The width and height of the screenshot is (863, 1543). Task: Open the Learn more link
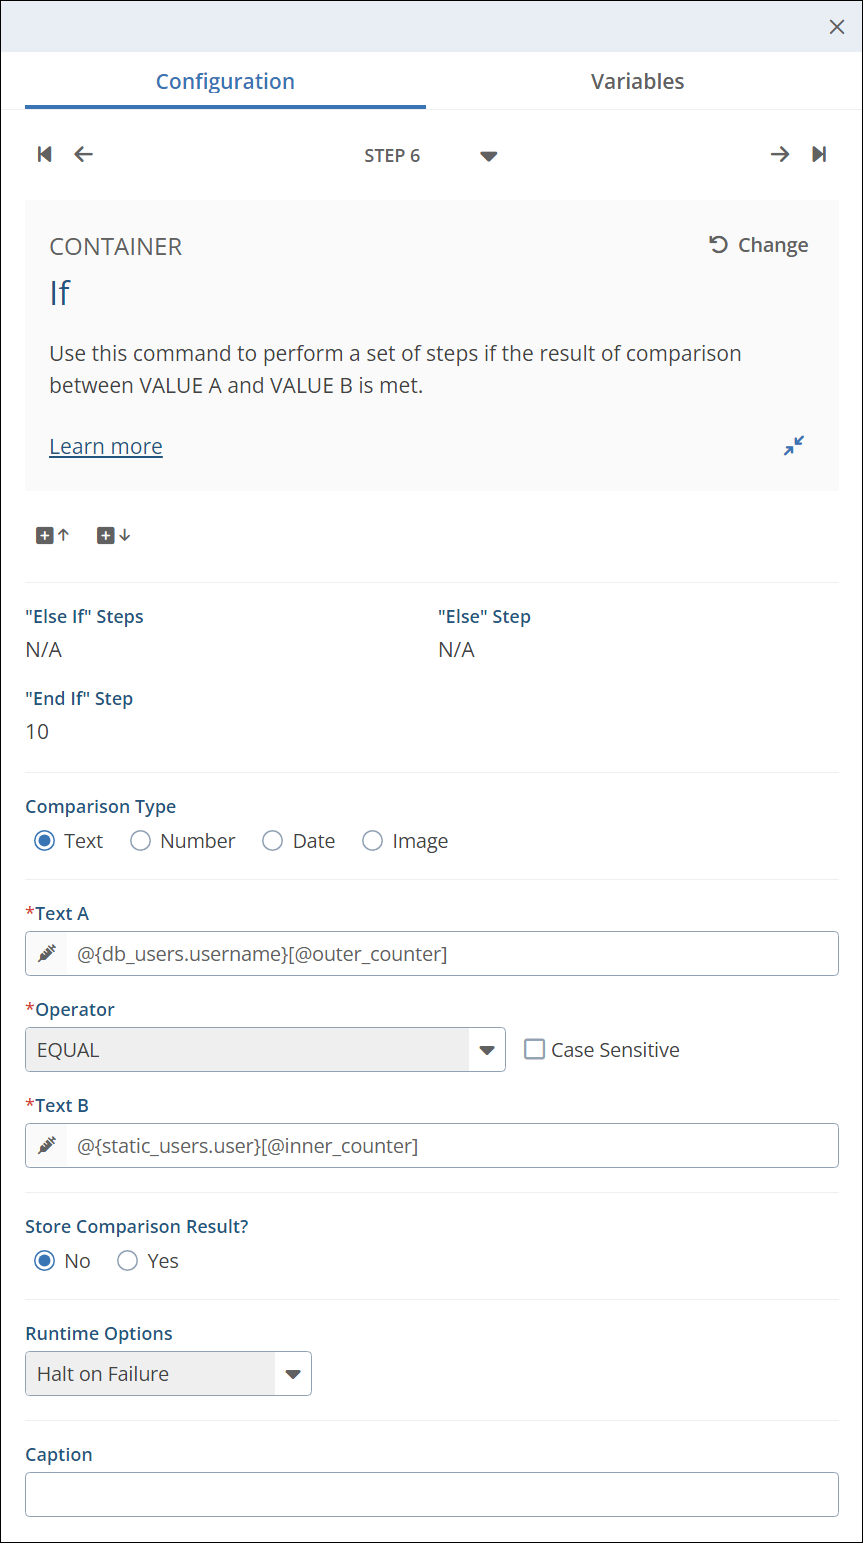[x=106, y=447]
